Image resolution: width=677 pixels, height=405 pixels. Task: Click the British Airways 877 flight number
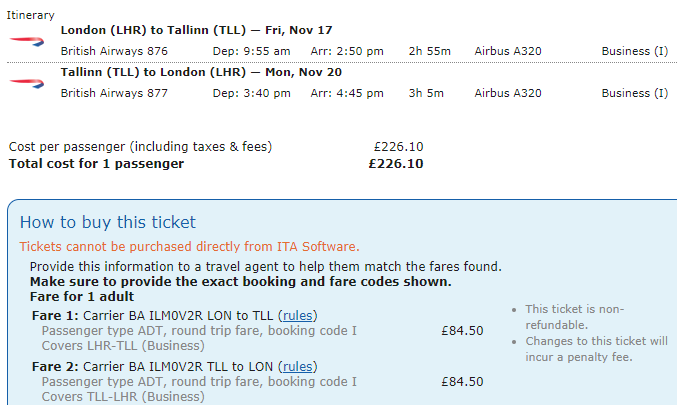[x=114, y=93]
